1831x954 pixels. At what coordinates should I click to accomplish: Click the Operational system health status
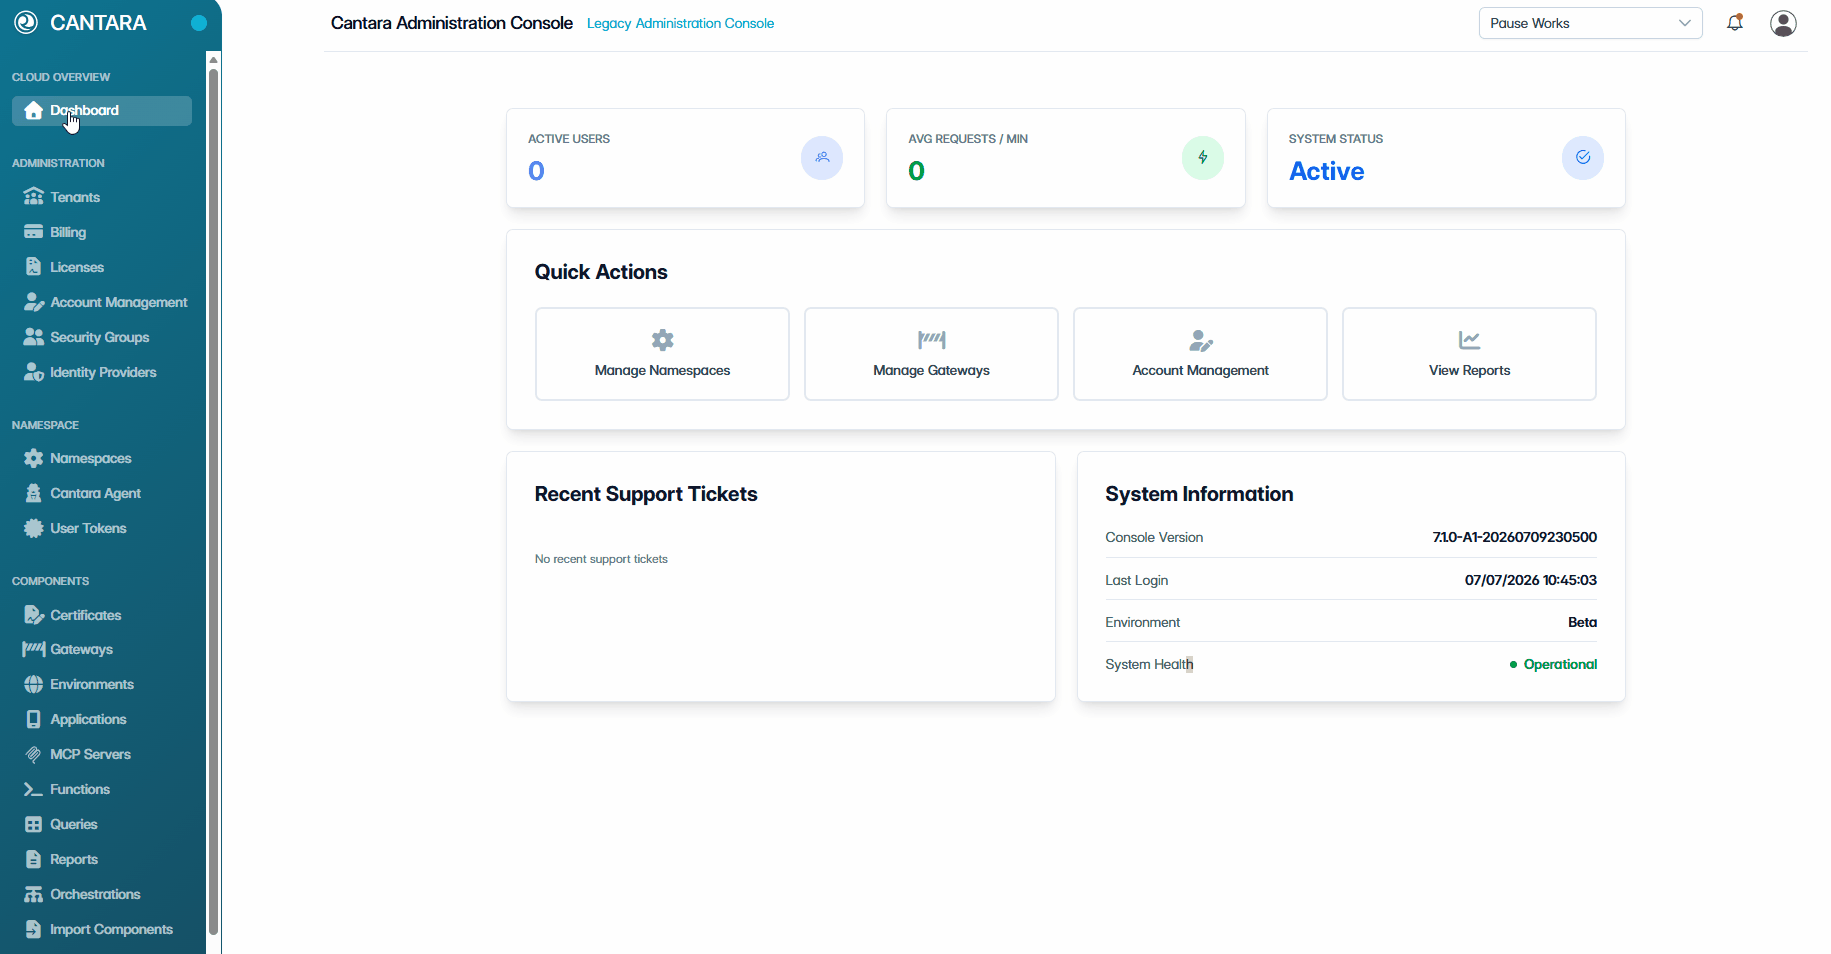(x=1553, y=664)
